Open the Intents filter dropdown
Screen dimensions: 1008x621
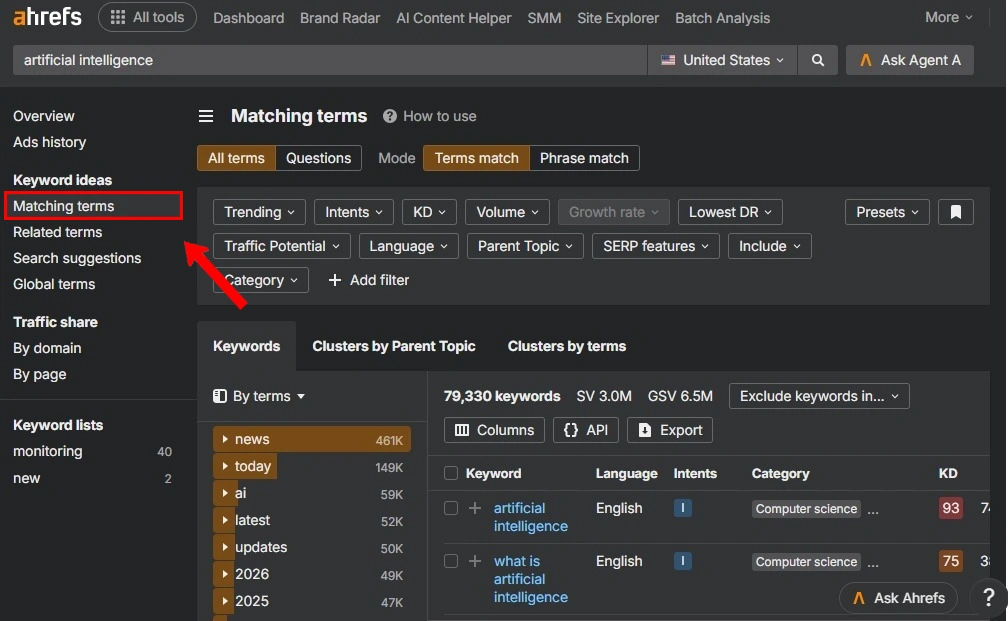[x=354, y=212]
